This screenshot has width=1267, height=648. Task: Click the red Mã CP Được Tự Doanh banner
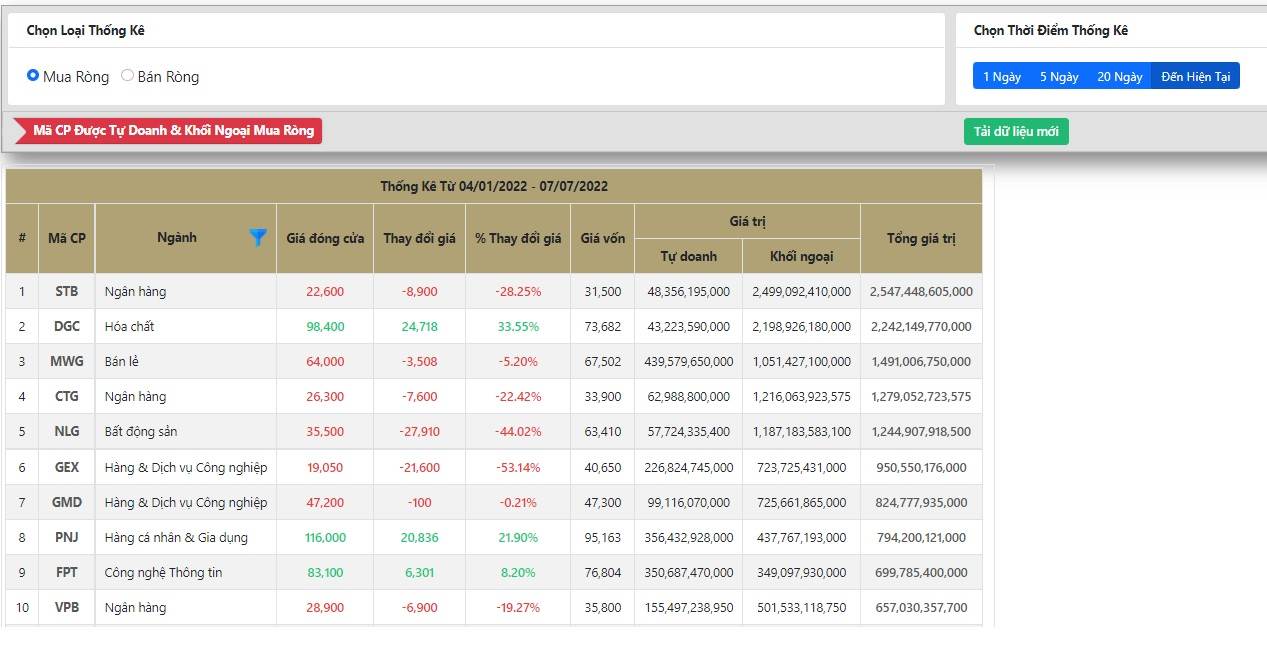169,131
